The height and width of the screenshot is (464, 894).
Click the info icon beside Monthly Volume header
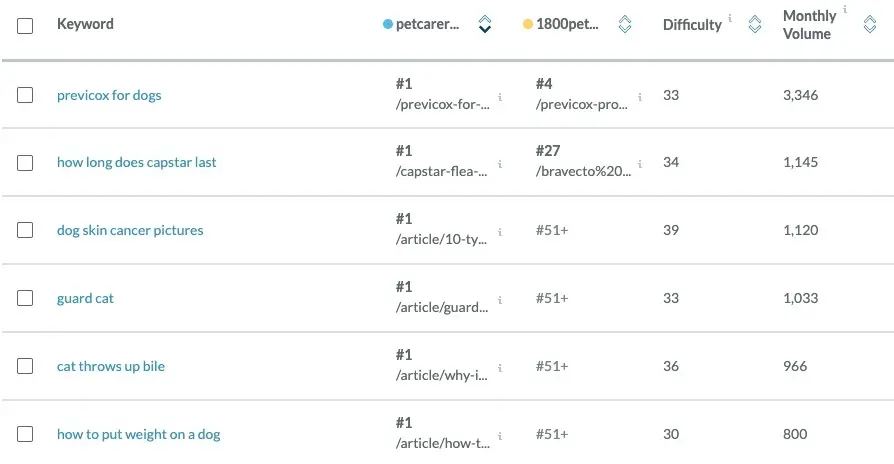point(845,9)
